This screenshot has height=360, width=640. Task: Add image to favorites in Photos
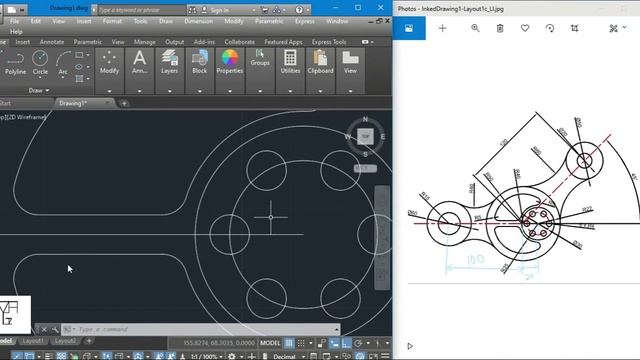[x=525, y=28]
